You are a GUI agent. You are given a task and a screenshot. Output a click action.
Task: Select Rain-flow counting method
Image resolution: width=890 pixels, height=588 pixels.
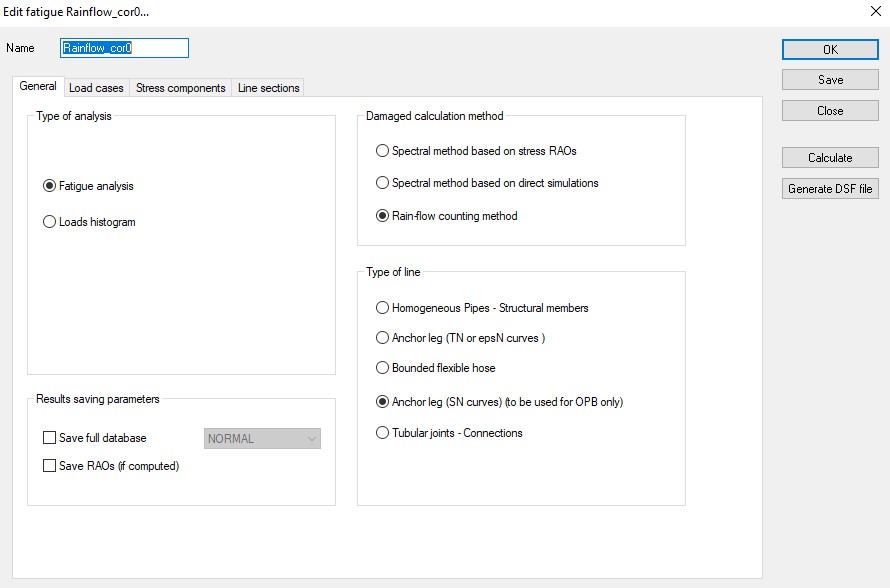tap(382, 216)
